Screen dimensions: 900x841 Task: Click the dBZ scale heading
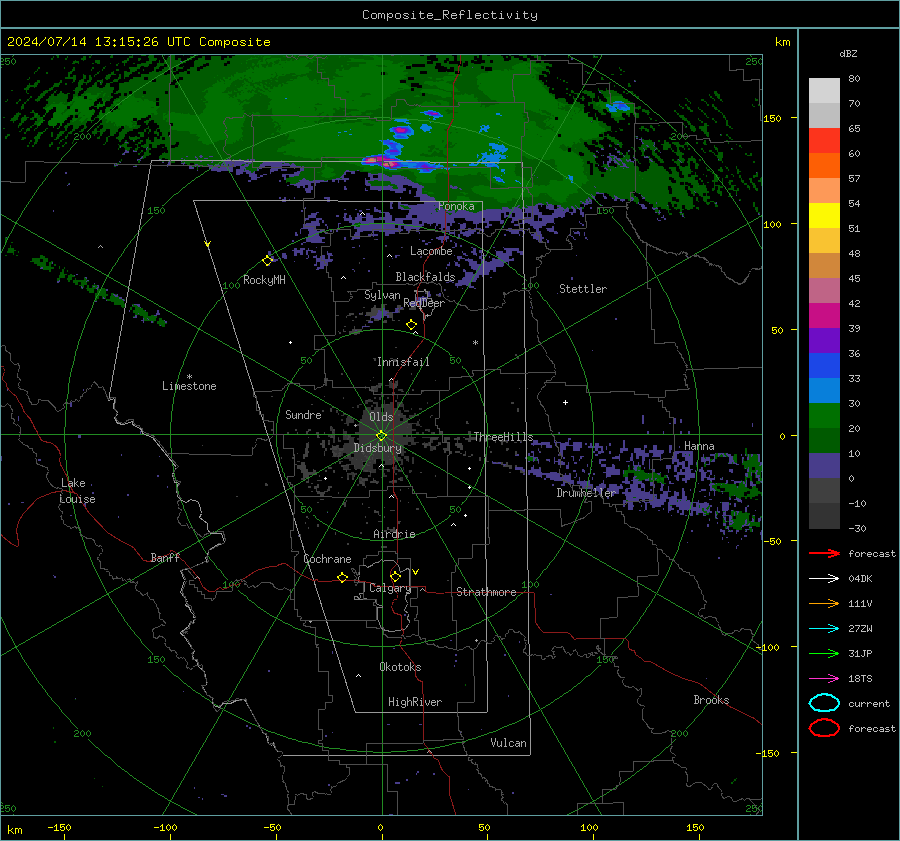tap(848, 53)
